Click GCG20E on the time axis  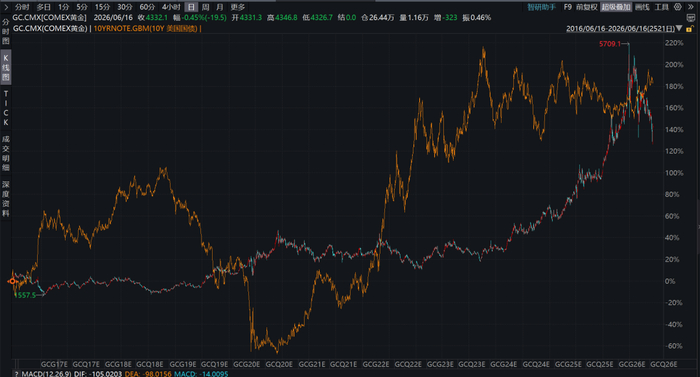click(246, 364)
